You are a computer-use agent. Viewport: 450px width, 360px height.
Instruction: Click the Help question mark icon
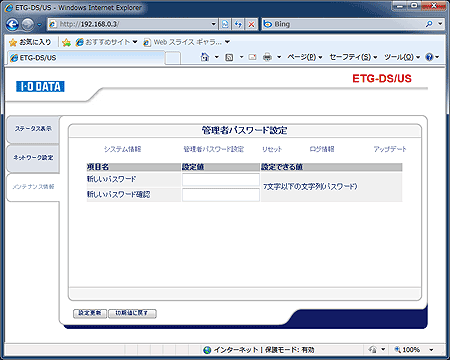coord(429,57)
